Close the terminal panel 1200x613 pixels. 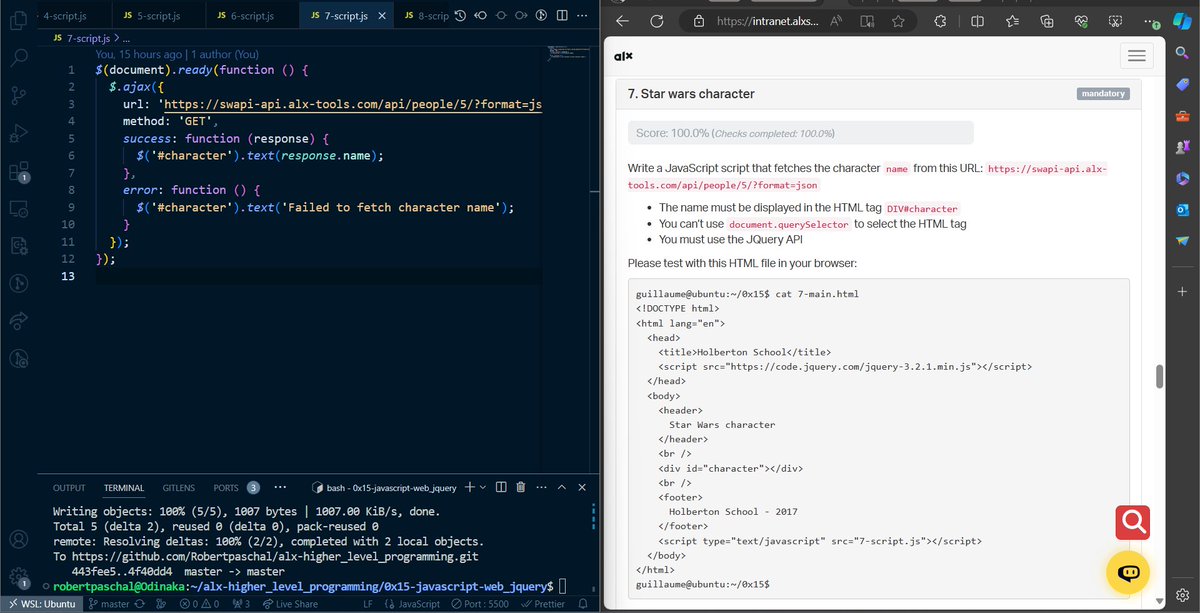tap(582, 487)
